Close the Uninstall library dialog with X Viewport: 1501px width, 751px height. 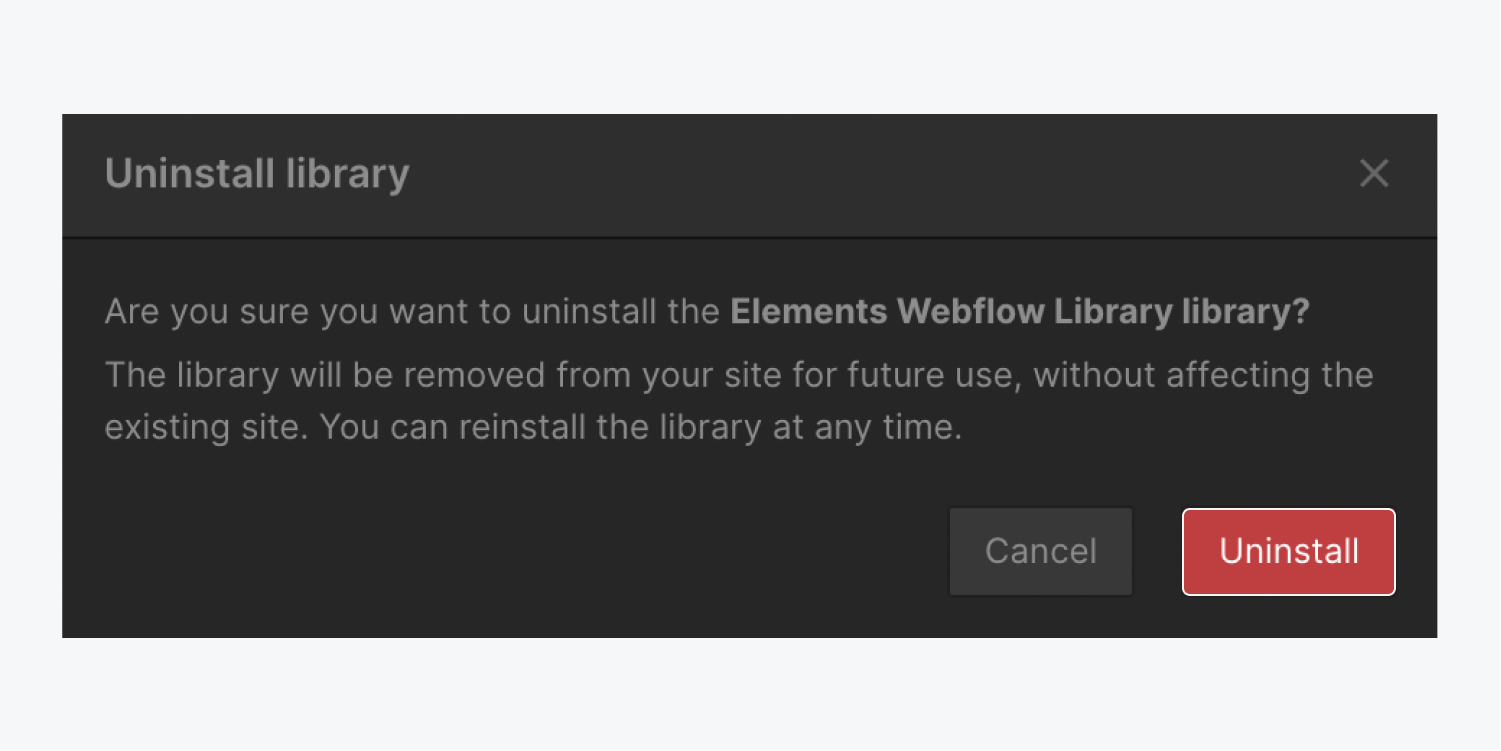pos(1374,174)
